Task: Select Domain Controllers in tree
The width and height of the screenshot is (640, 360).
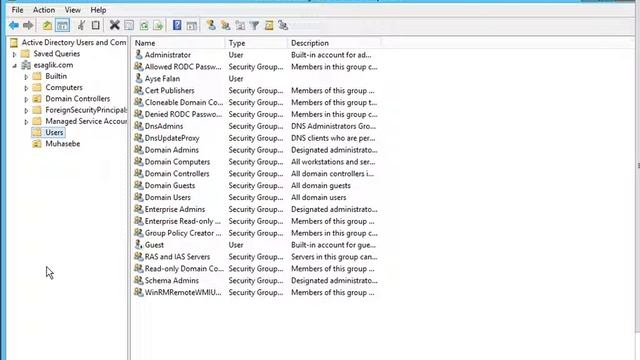Action: (78, 98)
